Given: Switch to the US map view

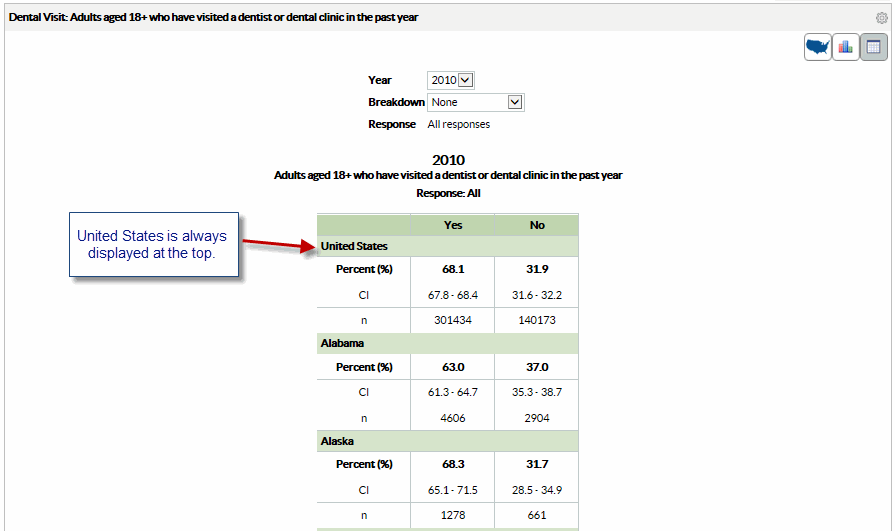Looking at the screenshot, I should point(818,47).
